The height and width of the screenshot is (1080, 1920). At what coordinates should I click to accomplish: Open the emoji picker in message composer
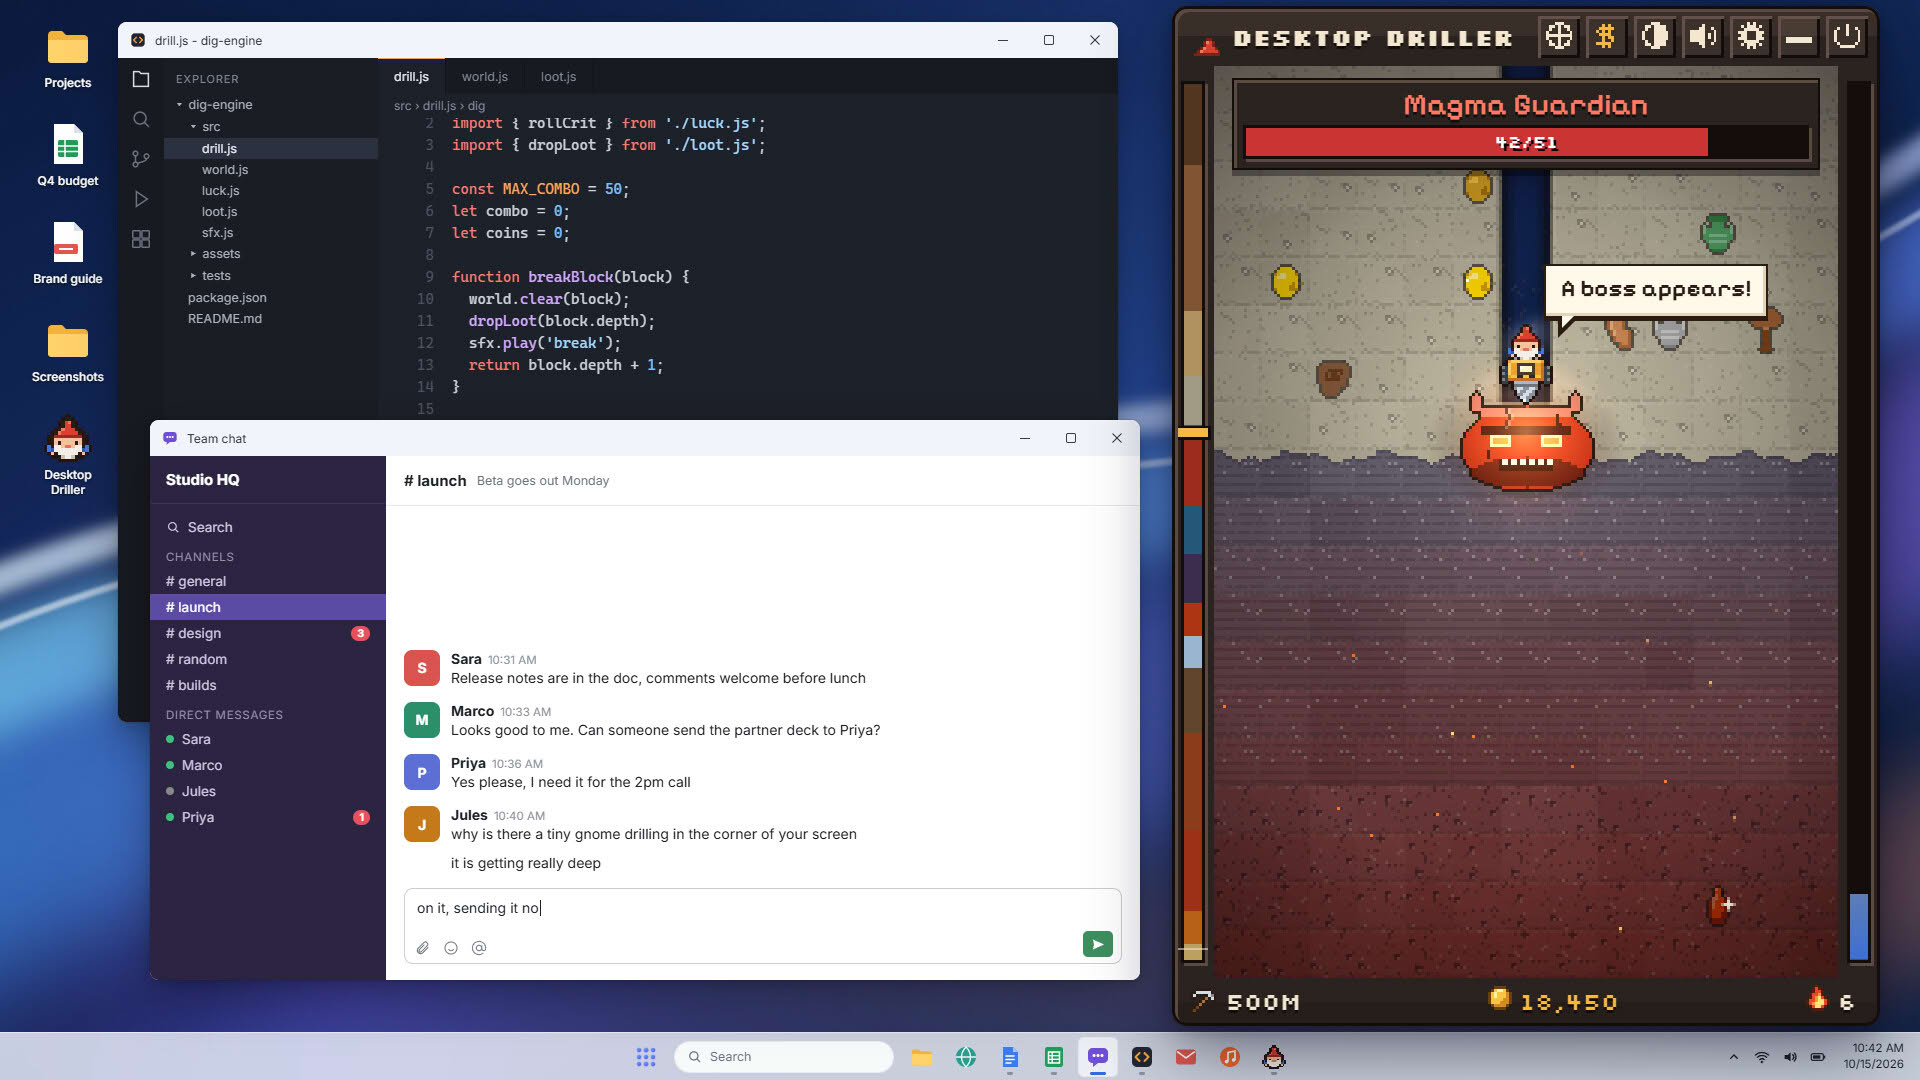[451, 948]
